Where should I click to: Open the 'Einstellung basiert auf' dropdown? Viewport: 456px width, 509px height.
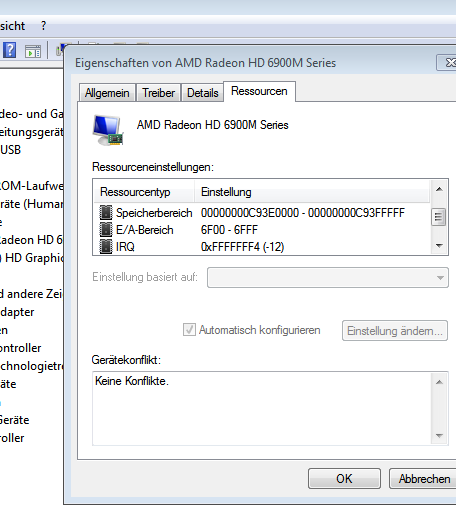point(328,277)
